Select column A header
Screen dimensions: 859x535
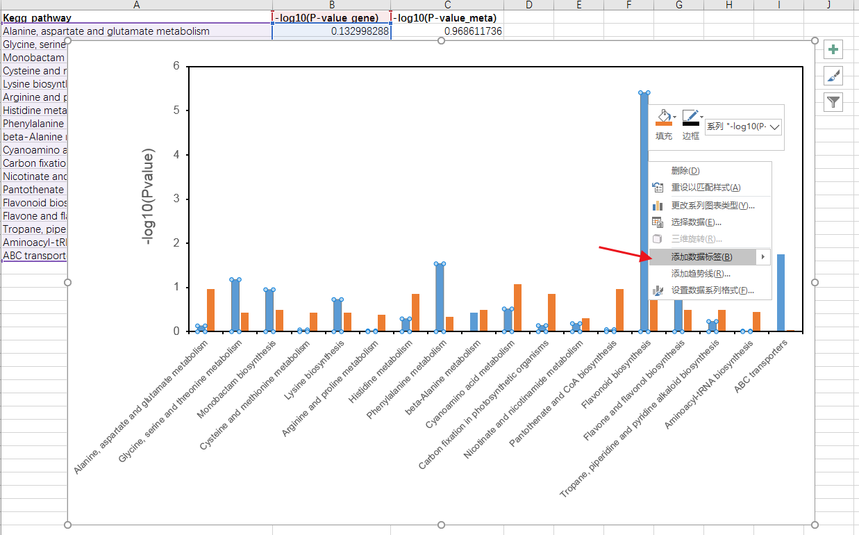[136, 5]
